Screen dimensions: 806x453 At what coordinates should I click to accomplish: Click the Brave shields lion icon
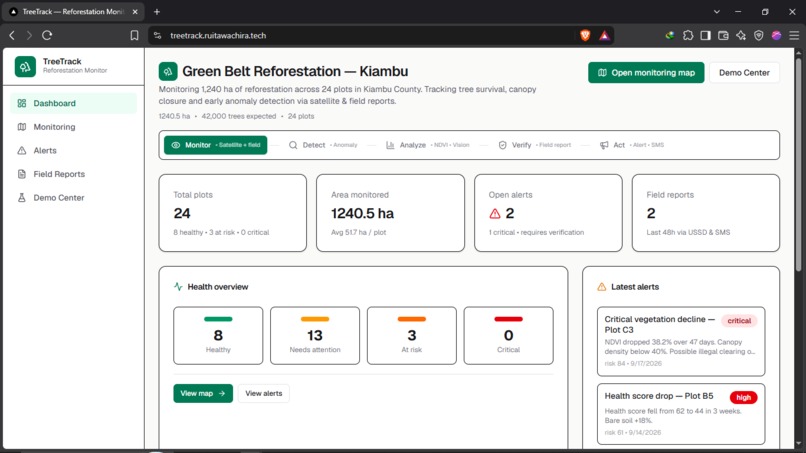(585, 35)
